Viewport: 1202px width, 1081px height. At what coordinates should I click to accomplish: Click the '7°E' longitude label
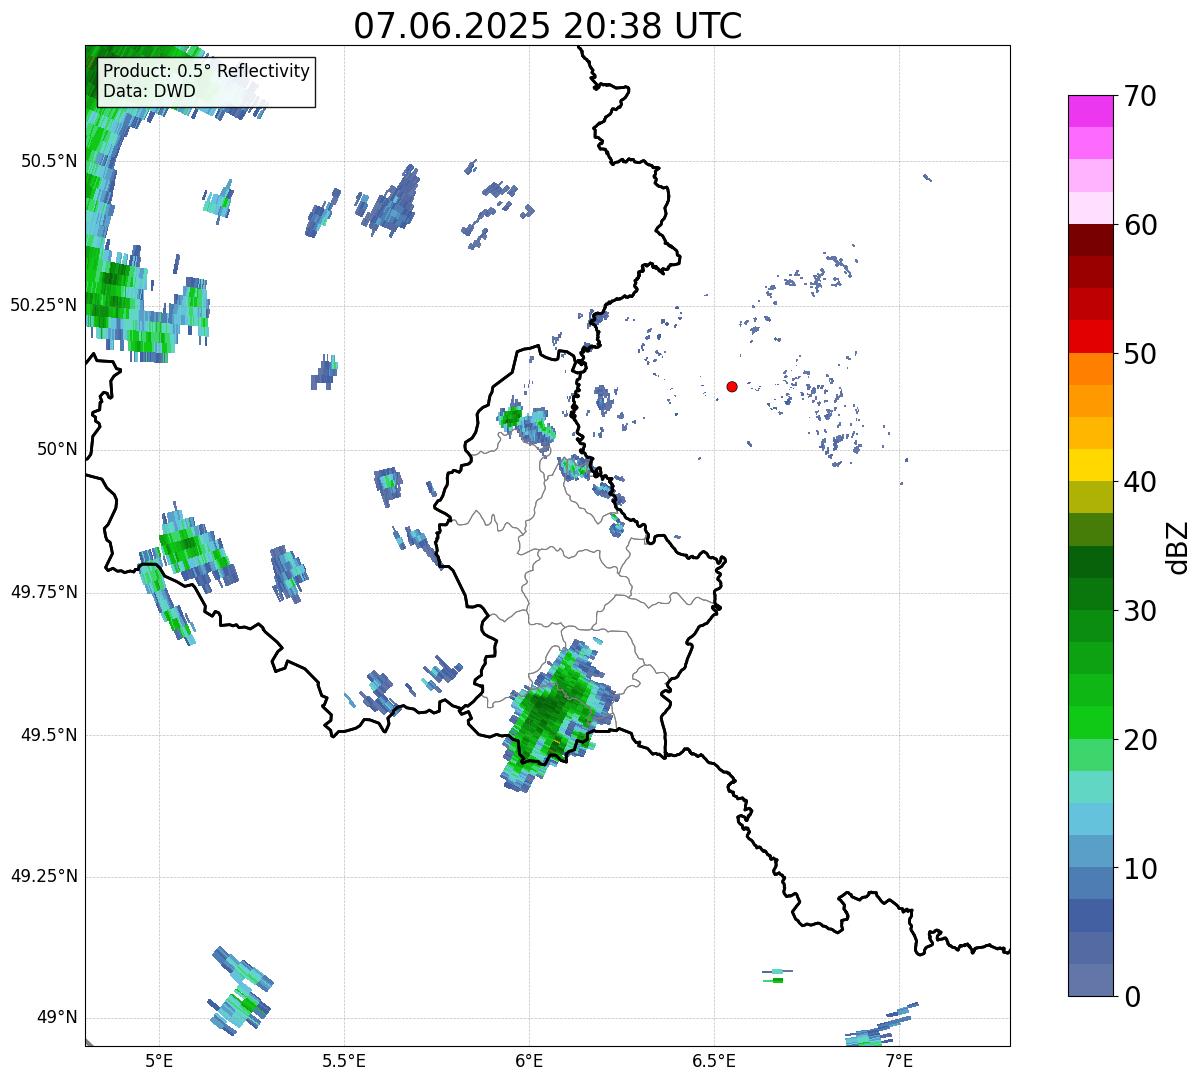point(899,1060)
